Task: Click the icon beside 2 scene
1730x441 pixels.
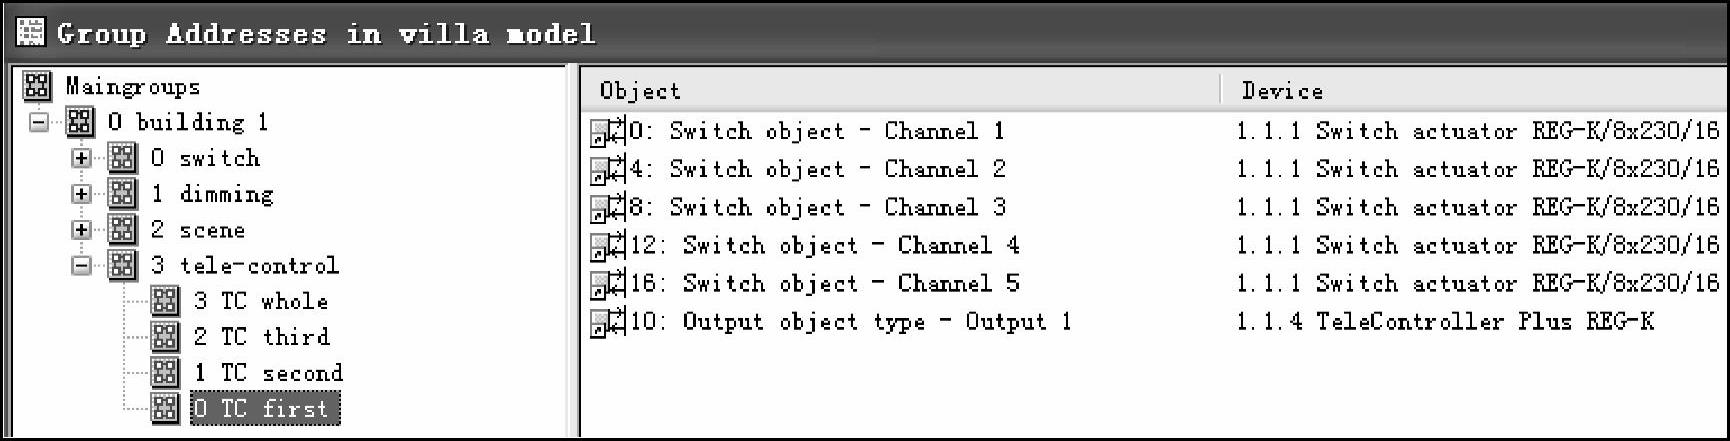Action: point(123,230)
